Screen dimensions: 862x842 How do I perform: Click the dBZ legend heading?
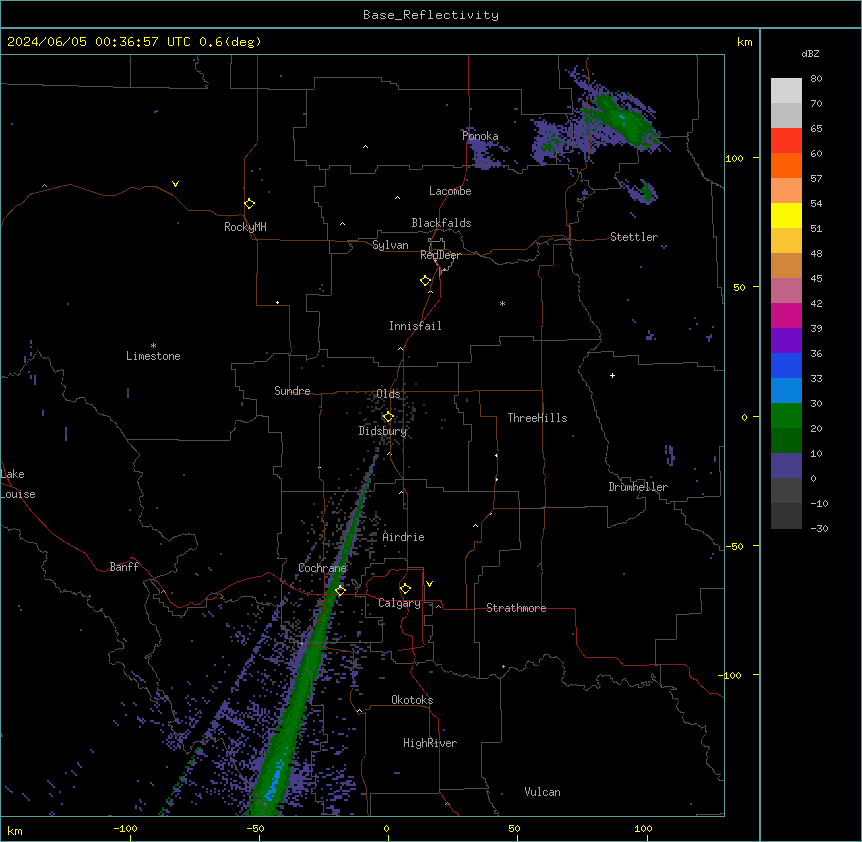(x=810, y=54)
